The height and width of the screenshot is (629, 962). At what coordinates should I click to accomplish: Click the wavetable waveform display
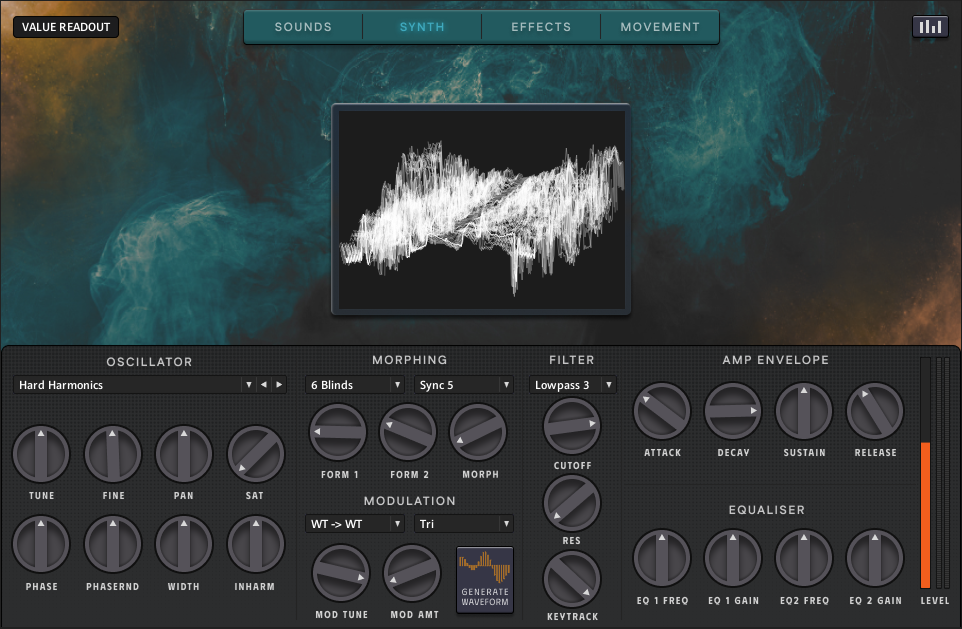481,209
